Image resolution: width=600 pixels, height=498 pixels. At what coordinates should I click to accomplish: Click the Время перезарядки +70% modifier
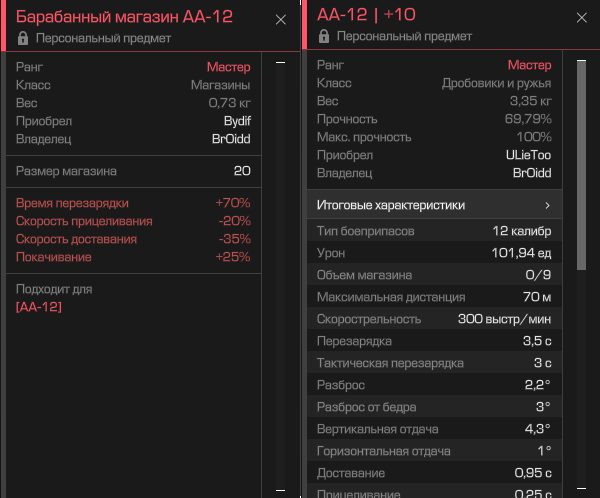coord(133,203)
